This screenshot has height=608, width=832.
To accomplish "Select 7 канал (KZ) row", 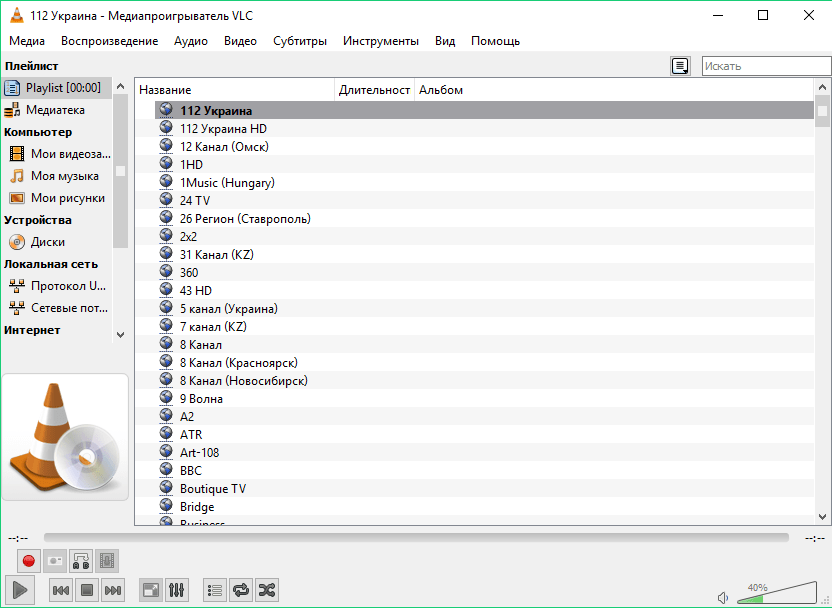I will 474,327.
